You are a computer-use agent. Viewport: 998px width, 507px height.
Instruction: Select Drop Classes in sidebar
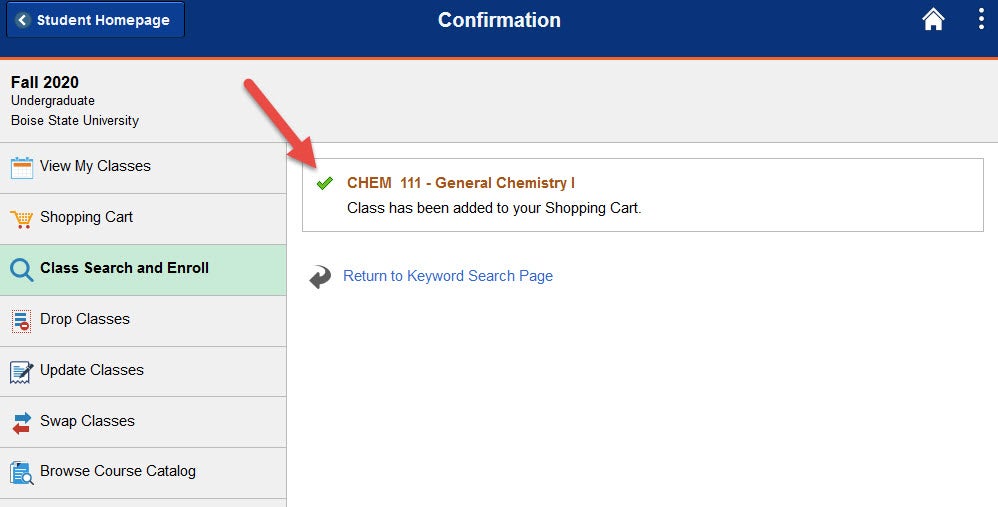click(x=143, y=321)
